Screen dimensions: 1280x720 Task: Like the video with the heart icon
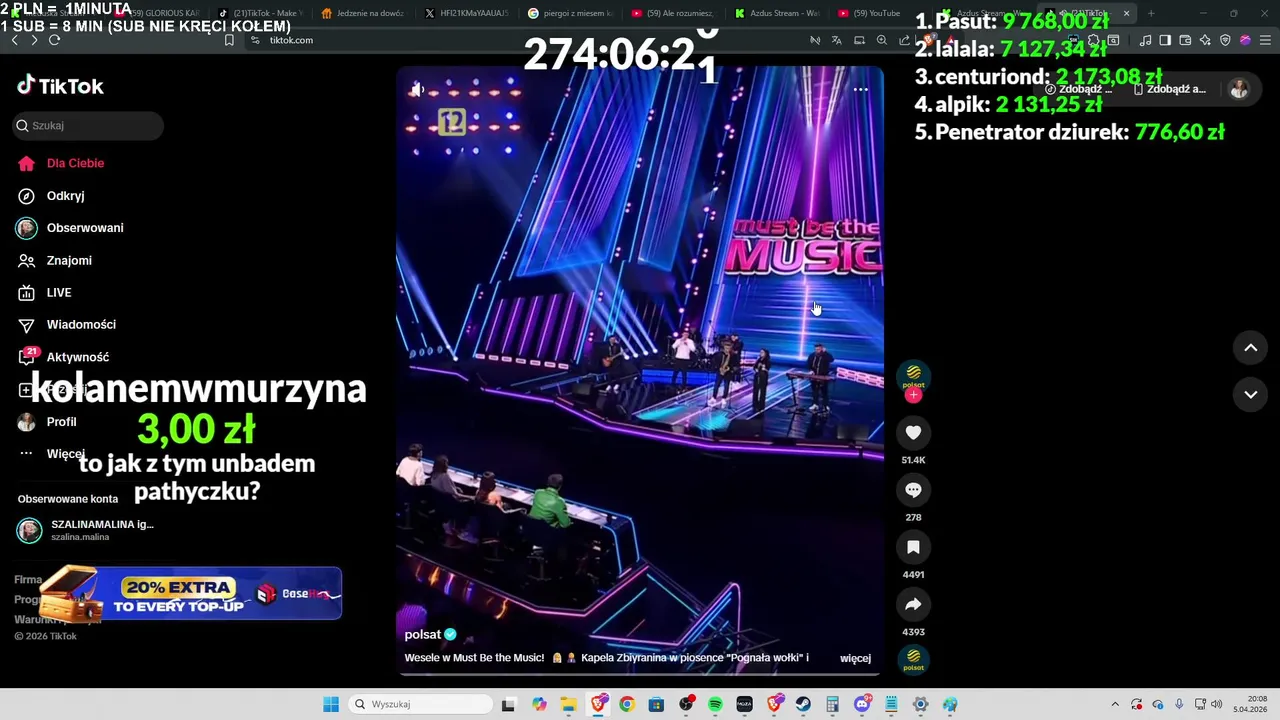913,432
